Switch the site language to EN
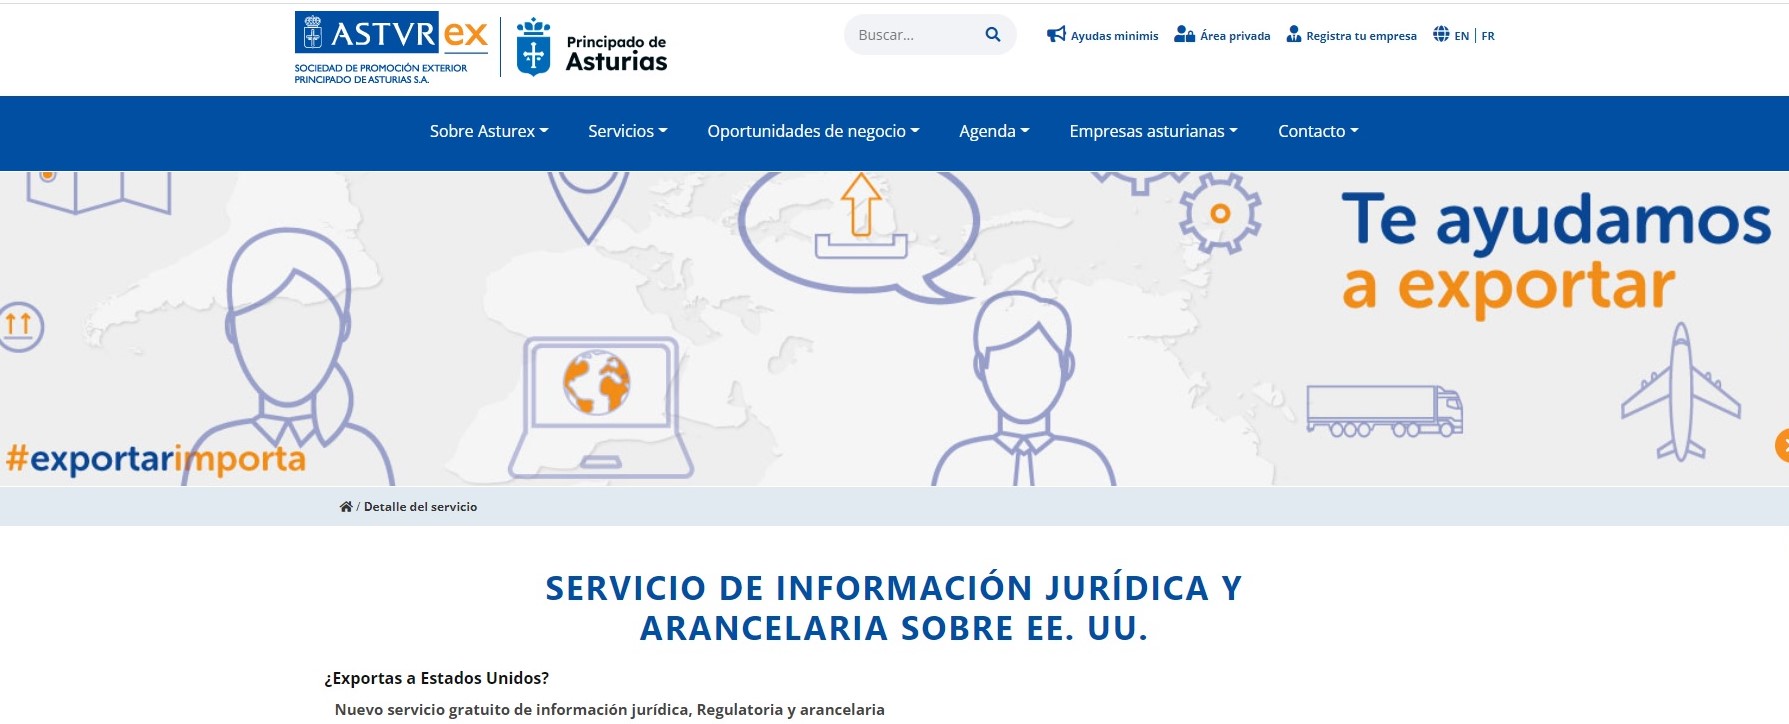1789x724 pixels. click(1461, 36)
